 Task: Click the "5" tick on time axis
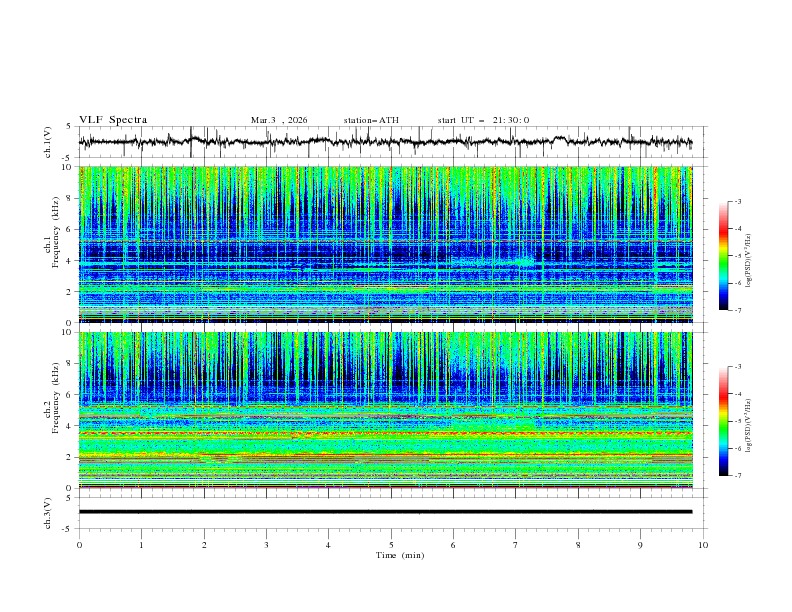click(x=391, y=545)
